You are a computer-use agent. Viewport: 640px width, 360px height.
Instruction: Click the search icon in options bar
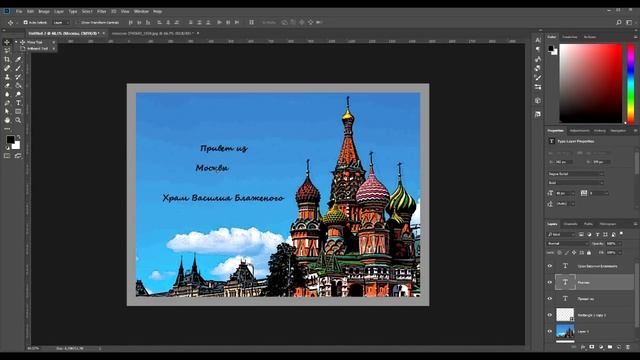pos(619,22)
